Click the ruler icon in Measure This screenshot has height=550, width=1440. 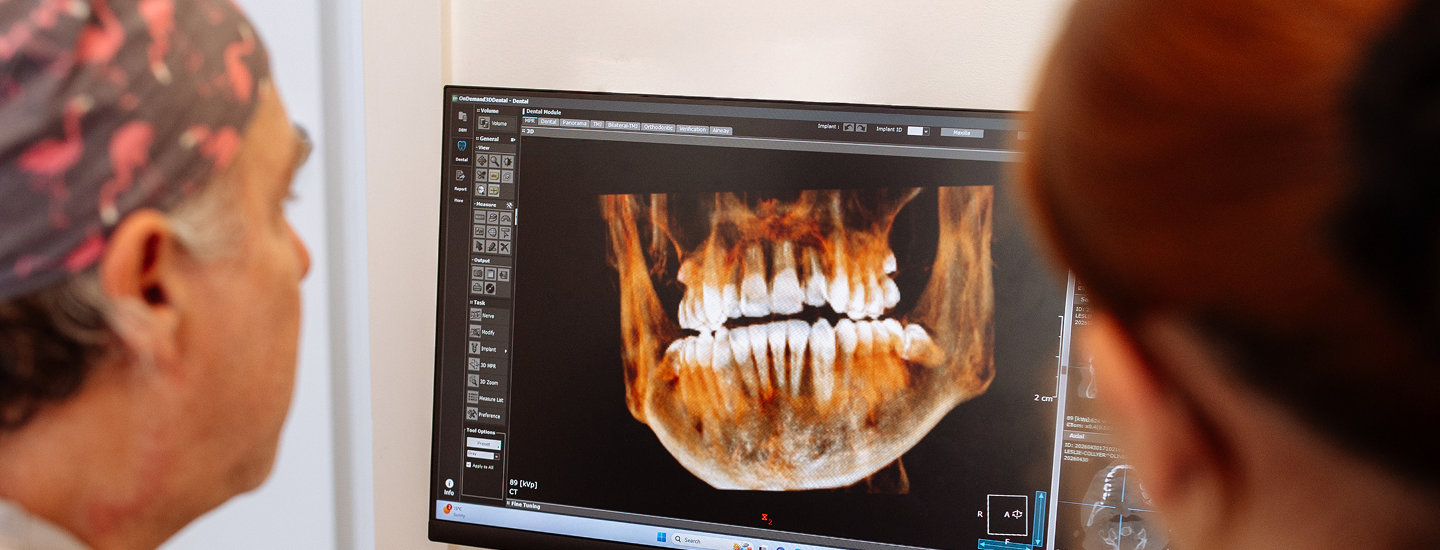(480, 217)
